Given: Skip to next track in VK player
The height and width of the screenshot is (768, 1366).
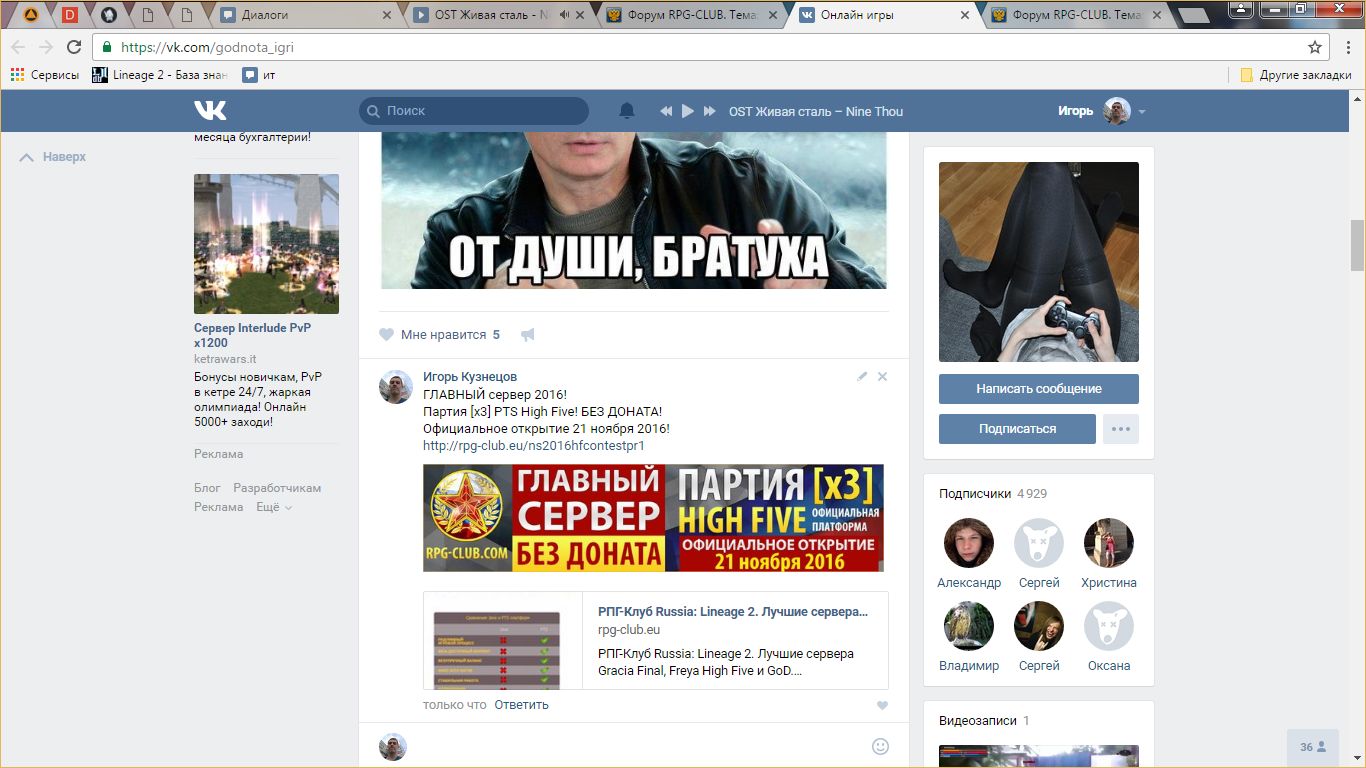Looking at the screenshot, I should point(709,111).
